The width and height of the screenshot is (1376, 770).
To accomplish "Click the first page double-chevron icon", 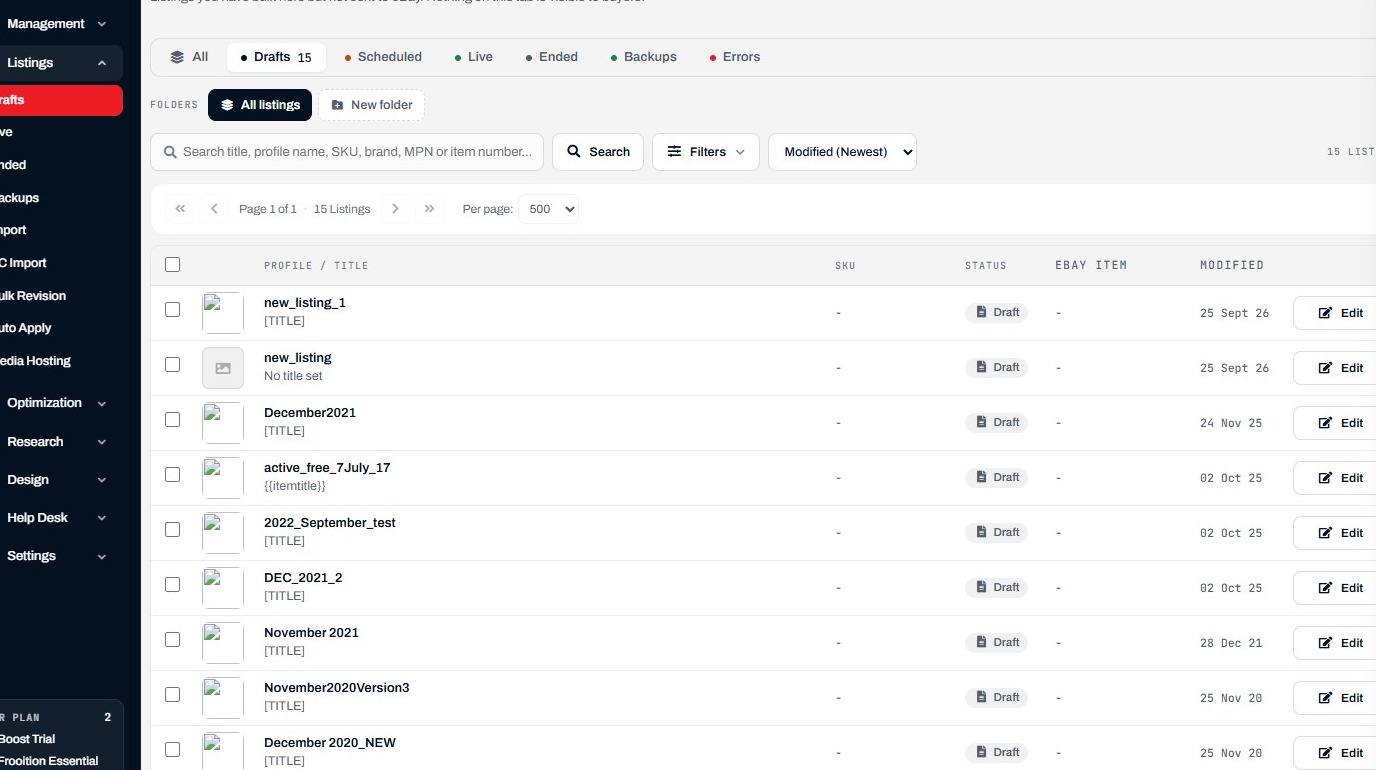I will point(180,209).
